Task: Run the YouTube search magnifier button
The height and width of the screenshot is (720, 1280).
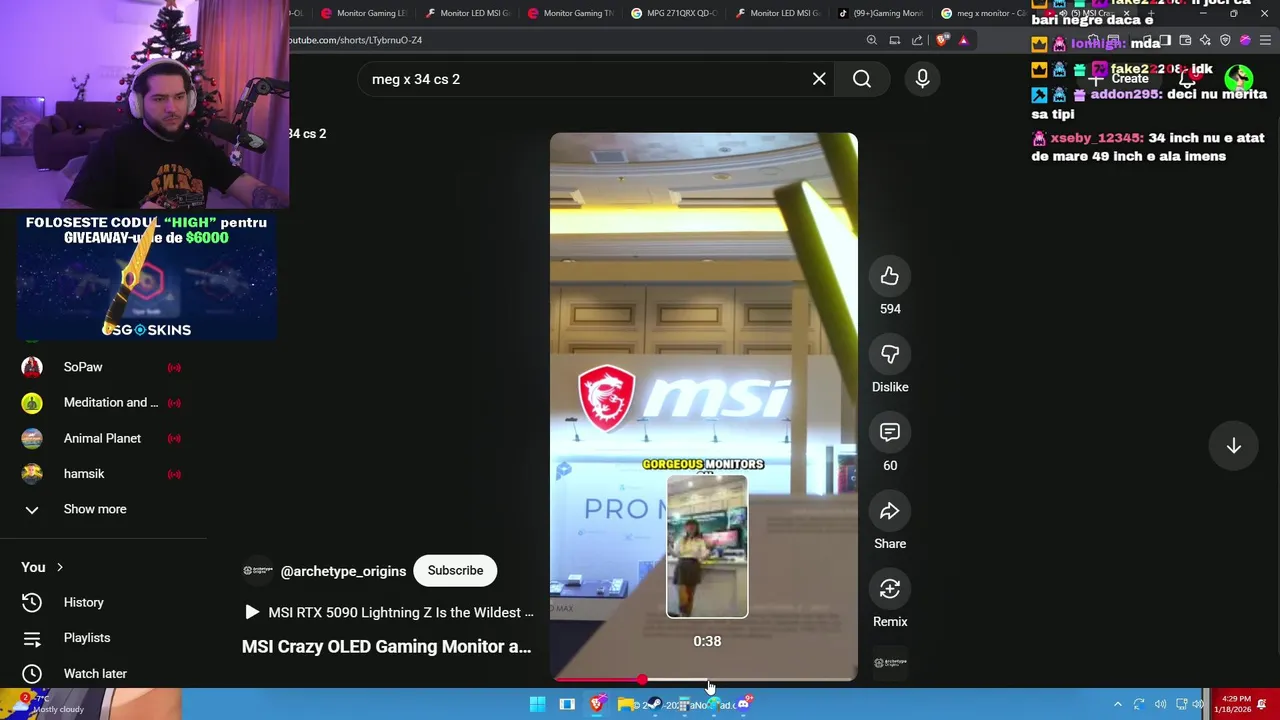Action: pyautogui.click(x=862, y=79)
